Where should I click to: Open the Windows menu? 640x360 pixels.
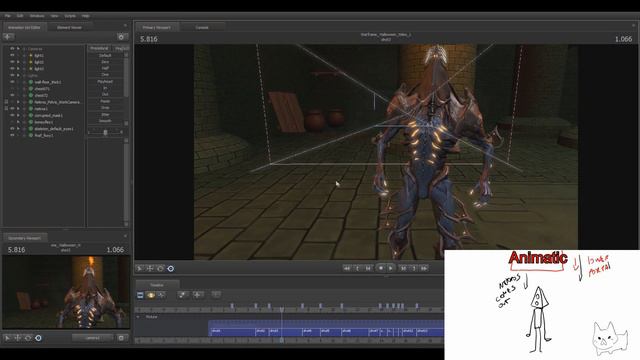pyautogui.click(x=37, y=16)
